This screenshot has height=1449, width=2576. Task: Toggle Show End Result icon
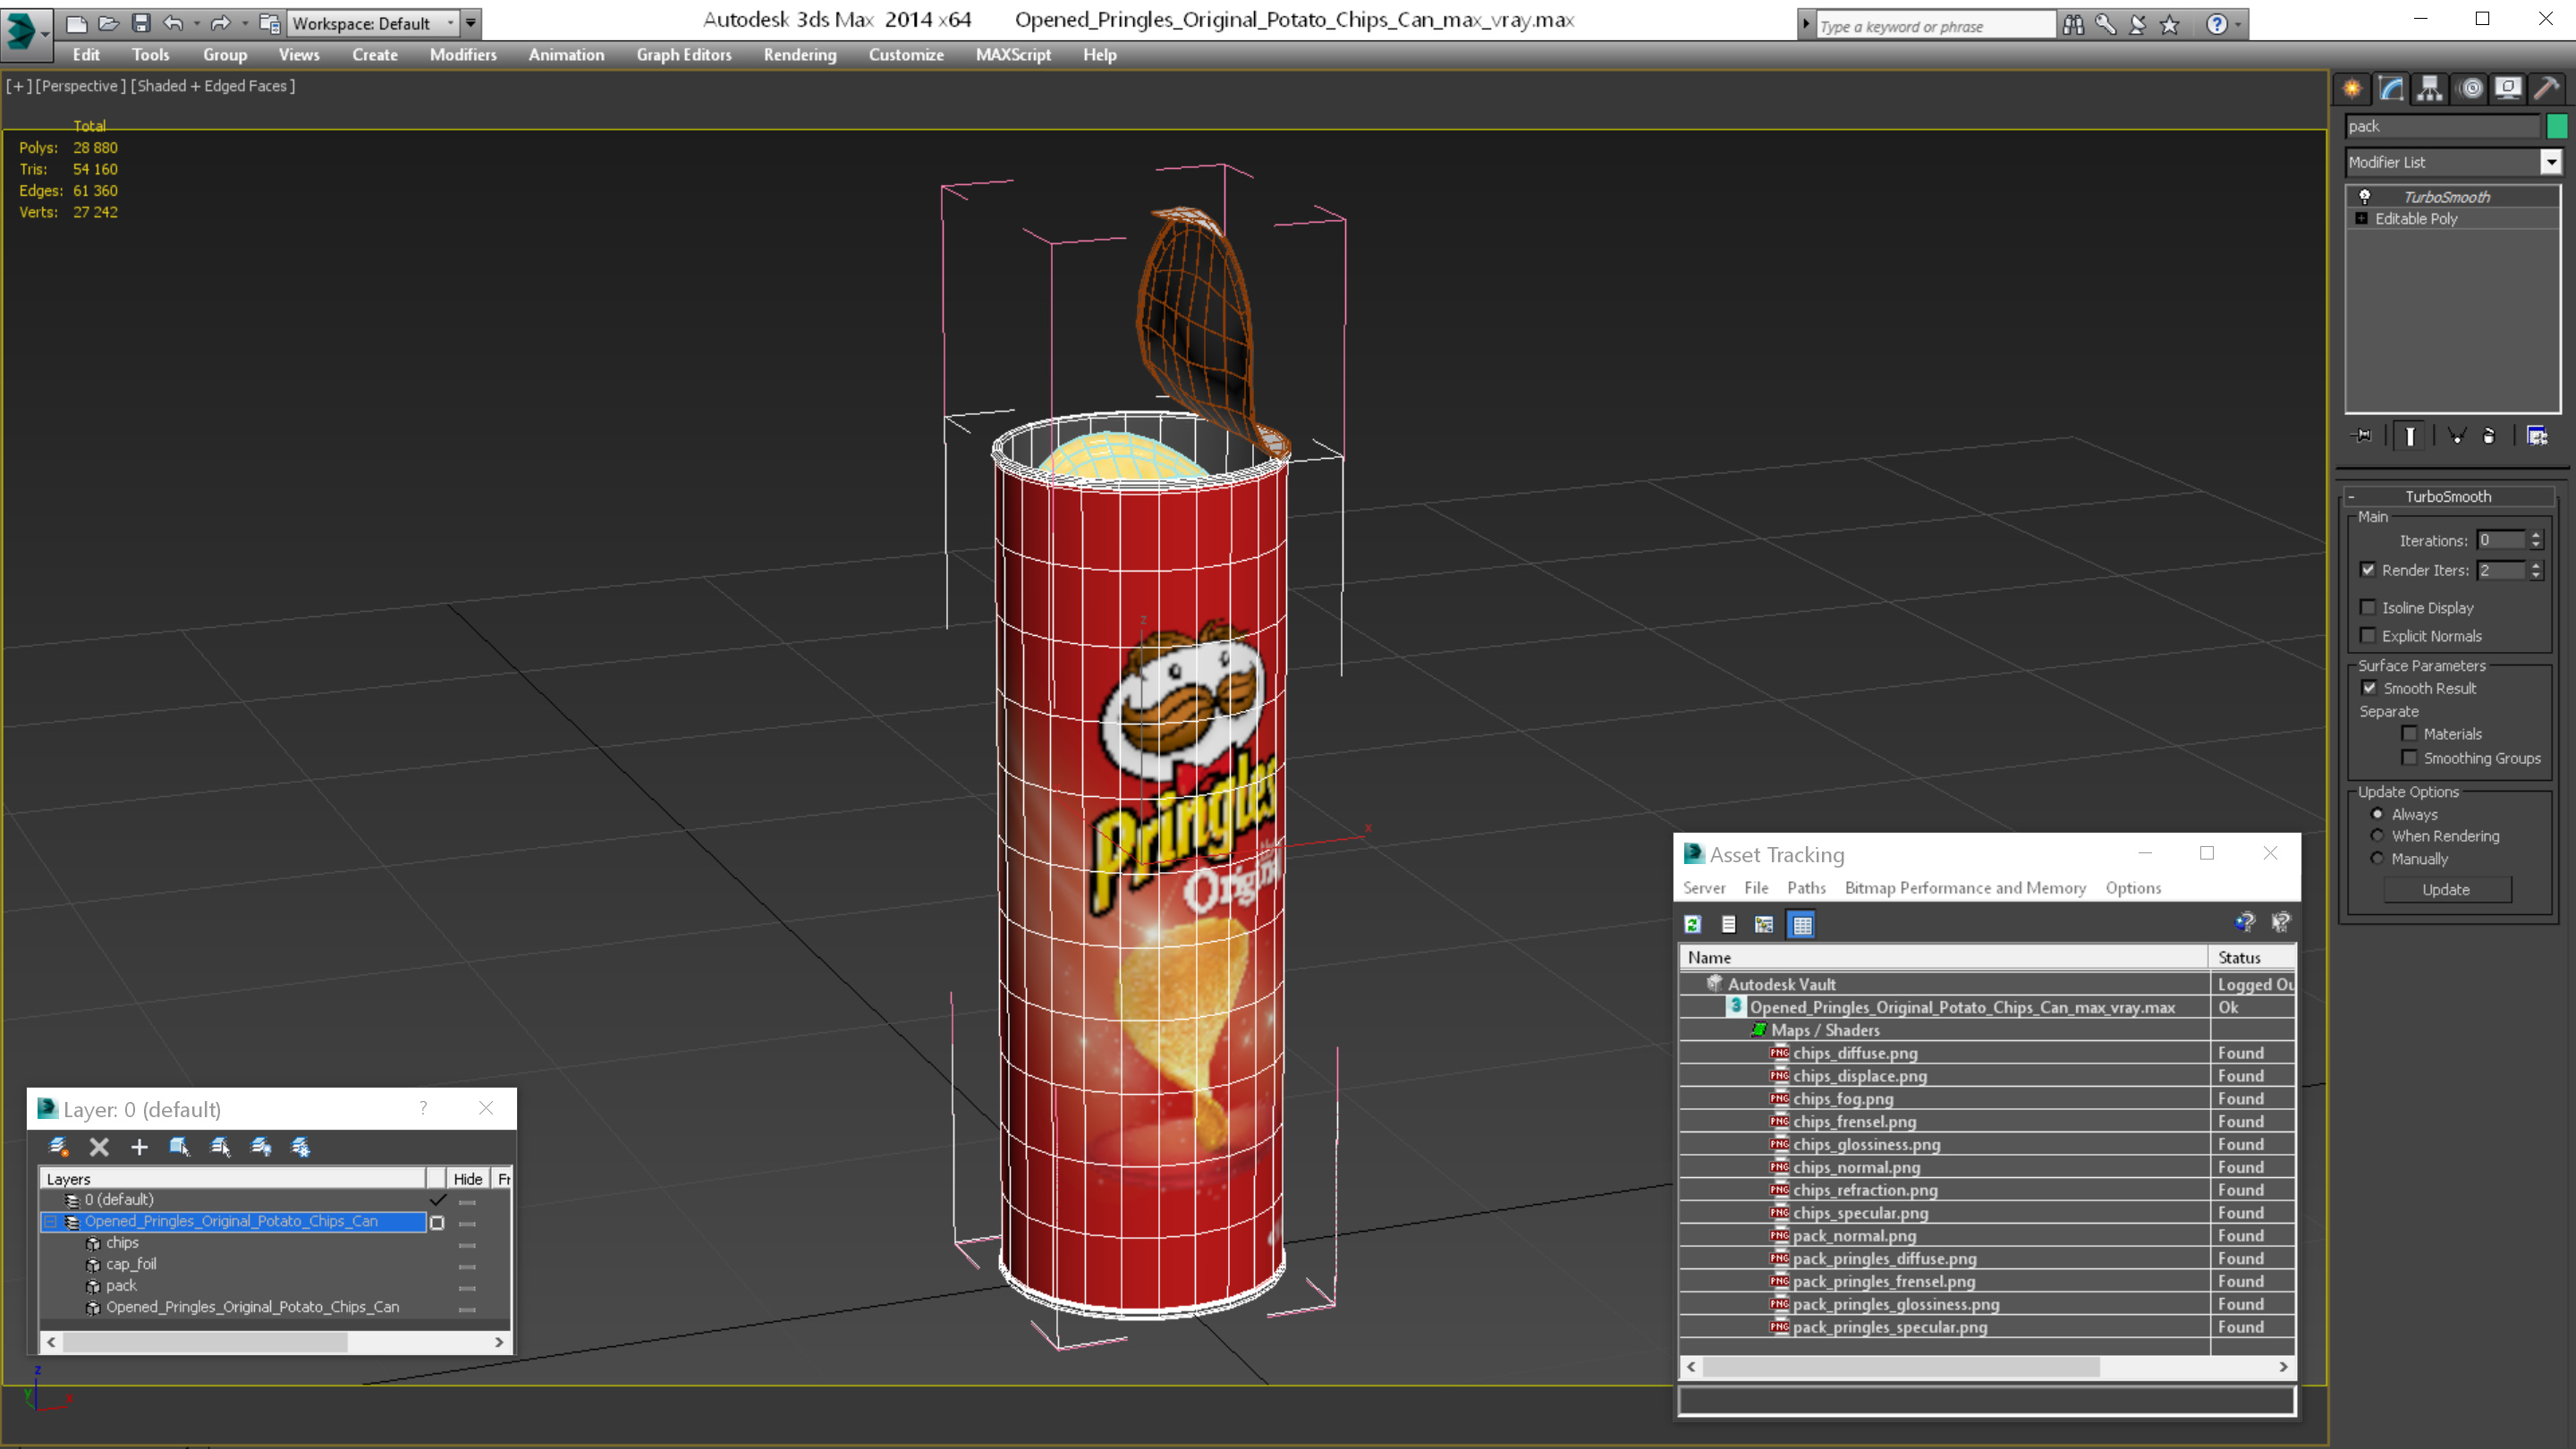(x=2410, y=436)
